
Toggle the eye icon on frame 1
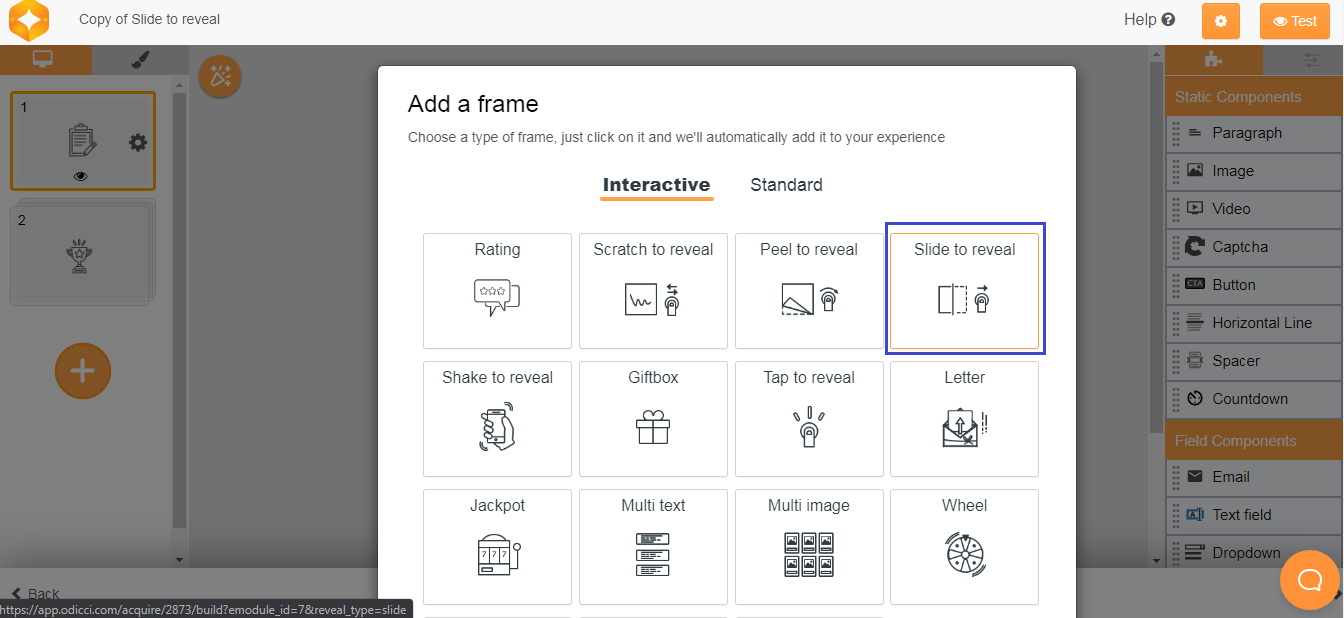point(81,176)
